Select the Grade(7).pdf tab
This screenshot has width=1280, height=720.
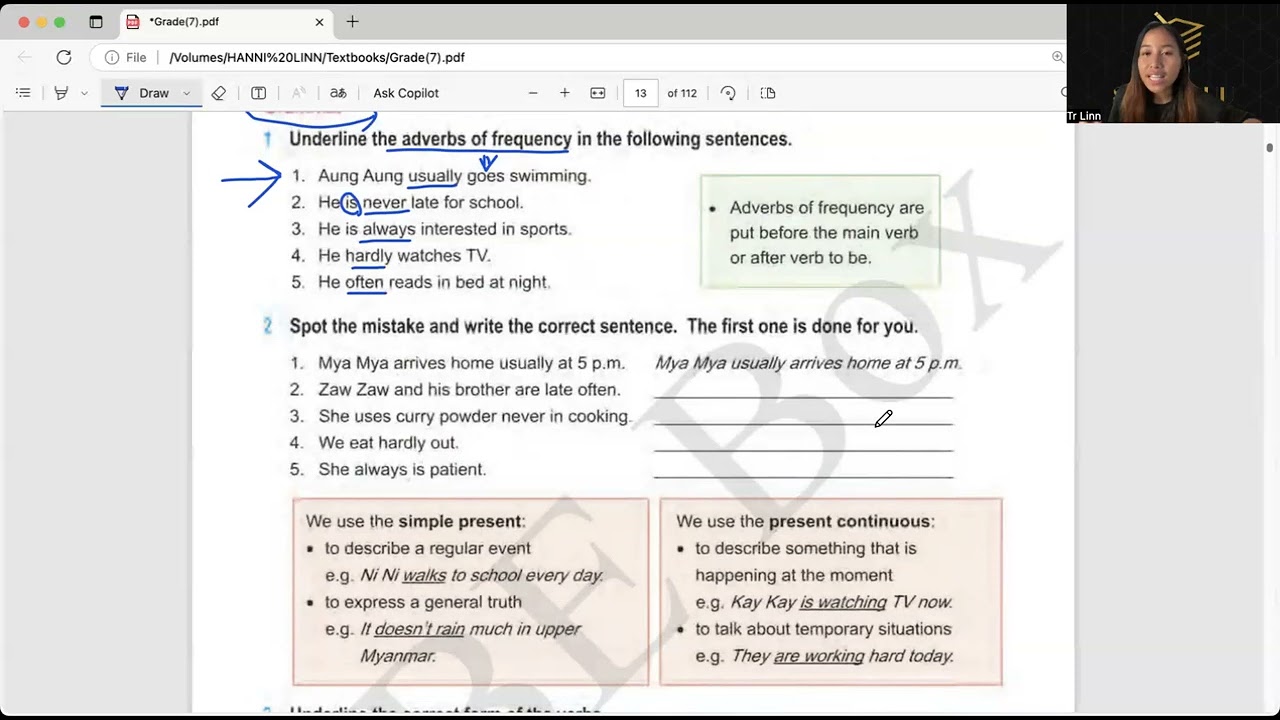[227, 22]
